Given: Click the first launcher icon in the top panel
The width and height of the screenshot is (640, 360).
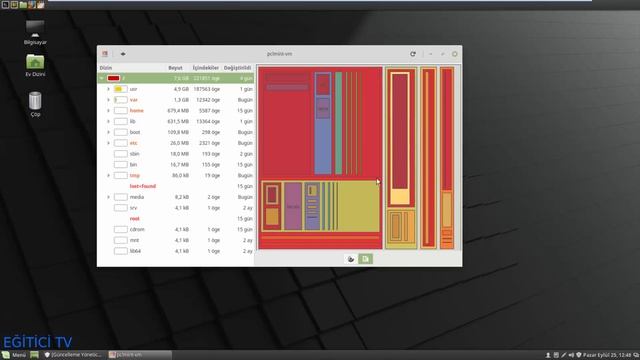Looking at the screenshot, I should (x=5, y=4).
